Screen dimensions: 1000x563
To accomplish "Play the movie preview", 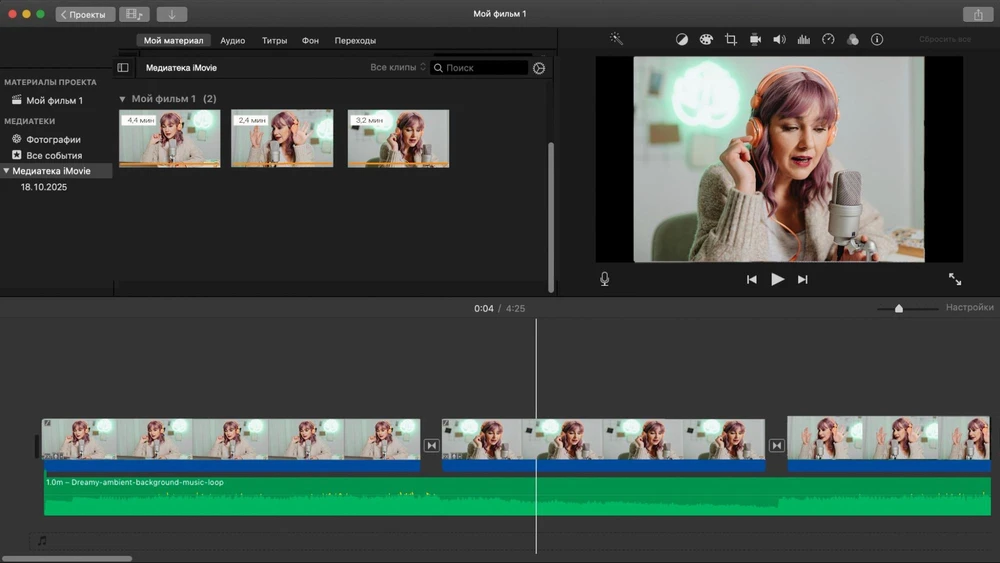I will (x=777, y=279).
